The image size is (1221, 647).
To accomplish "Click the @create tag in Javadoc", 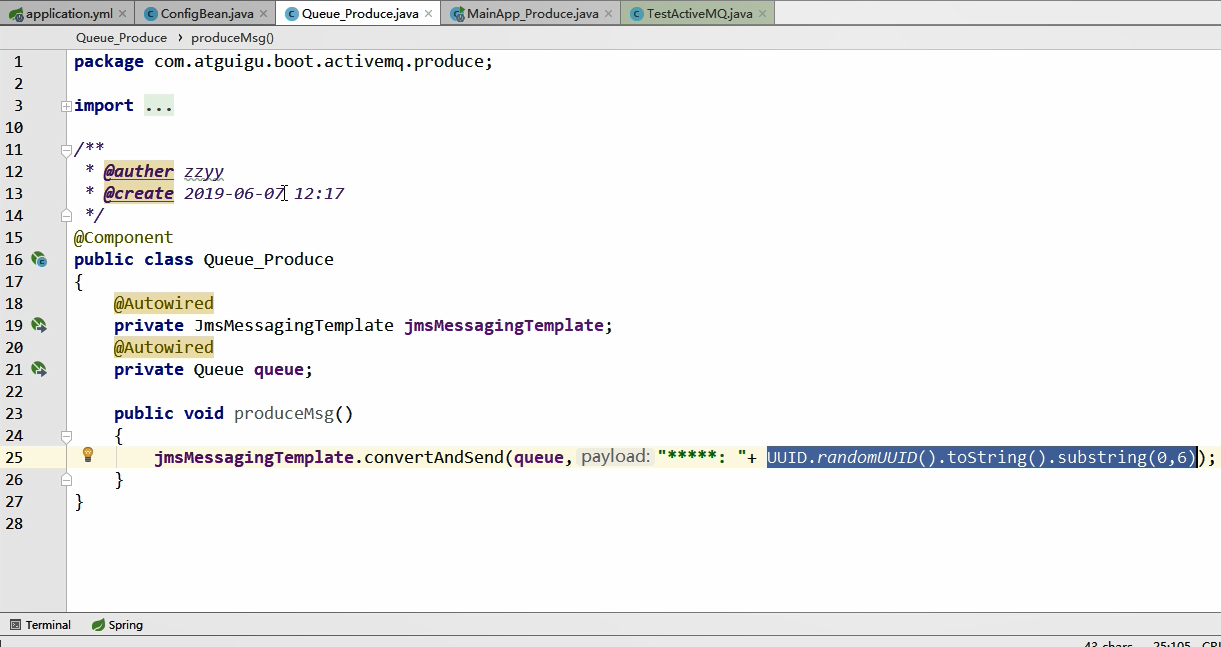I will click(x=139, y=194).
